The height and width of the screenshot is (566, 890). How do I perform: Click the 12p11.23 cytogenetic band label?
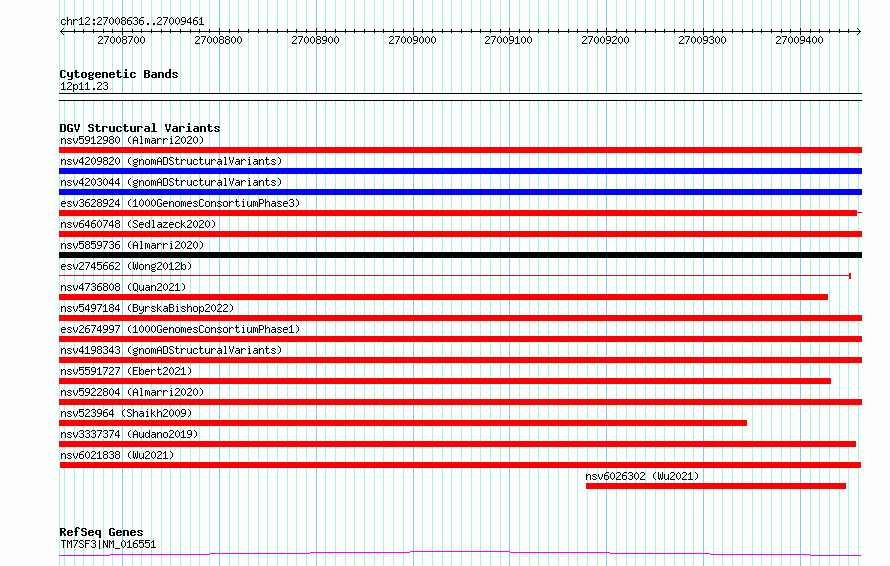click(x=84, y=86)
